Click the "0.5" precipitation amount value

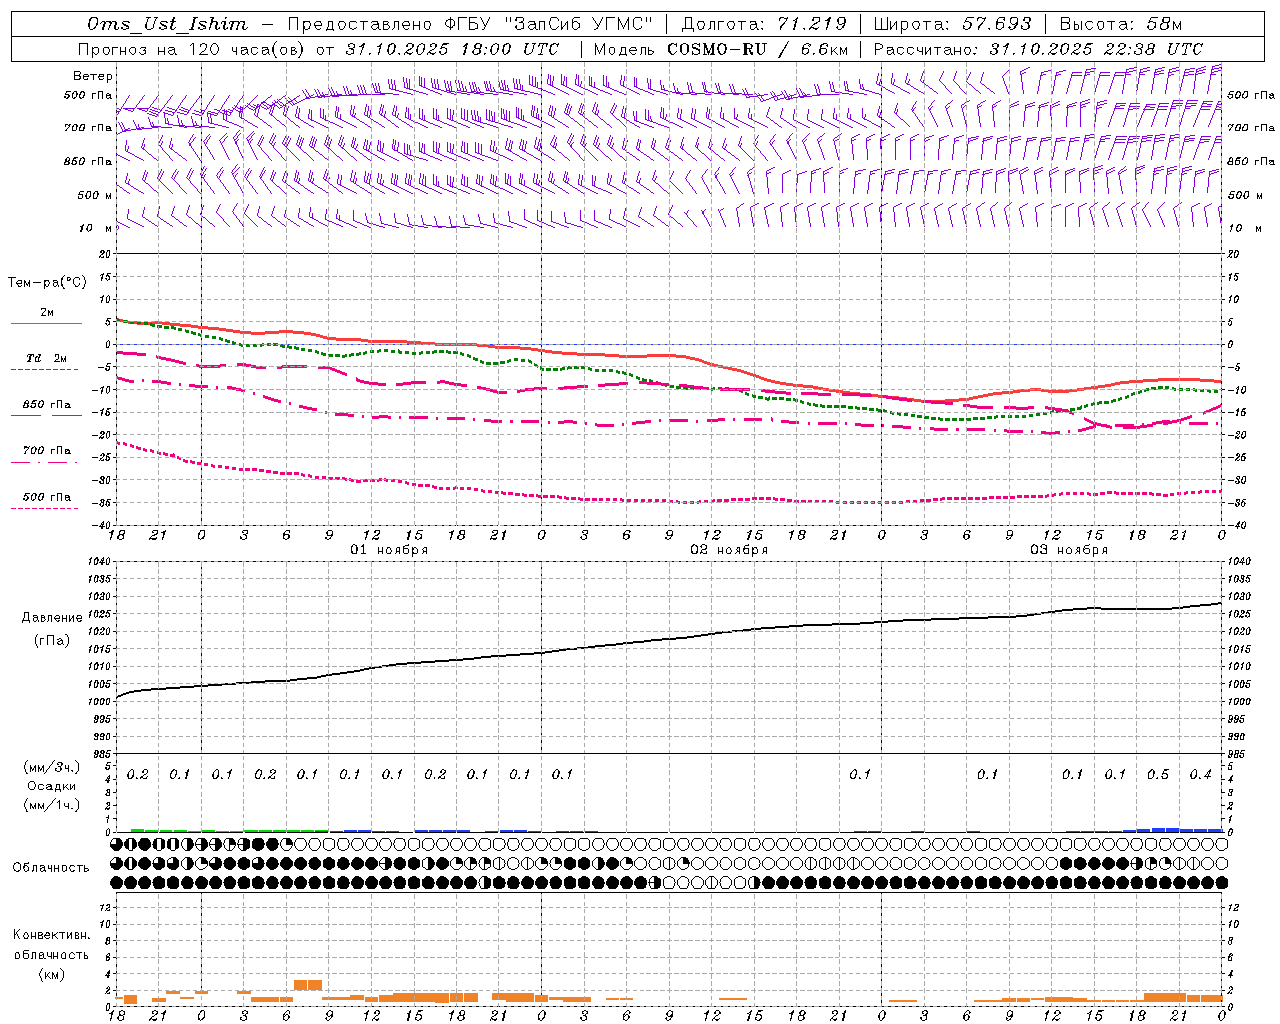1158,775
